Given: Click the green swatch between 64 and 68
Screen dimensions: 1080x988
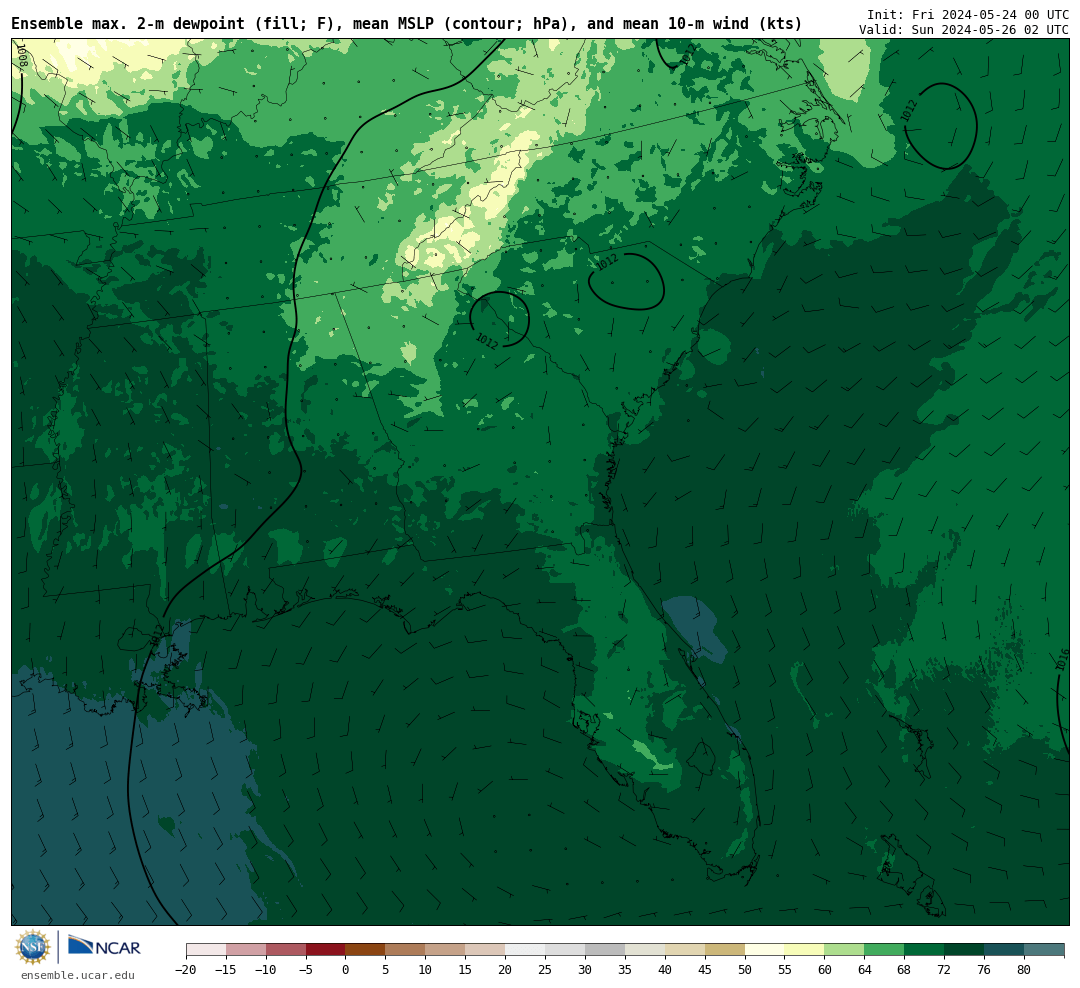Looking at the screenshot, I should click(x=885, y=950).
